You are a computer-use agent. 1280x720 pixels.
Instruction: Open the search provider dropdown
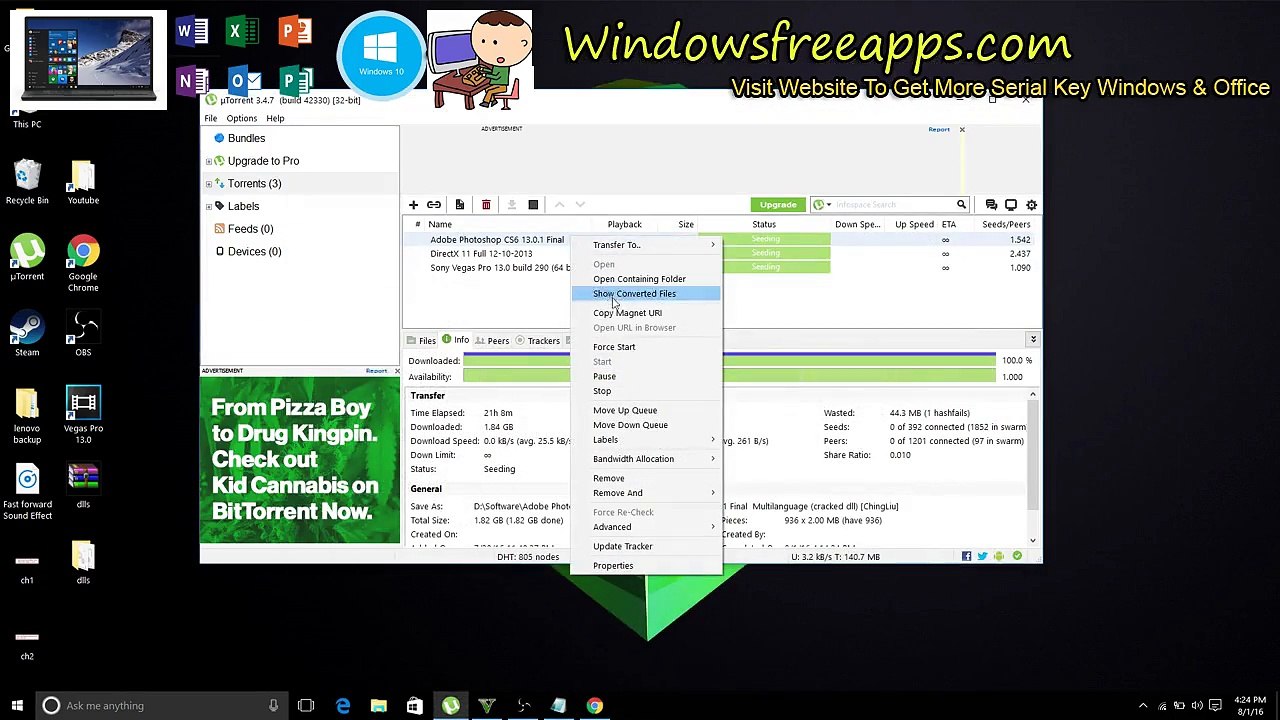pos(822,205)
